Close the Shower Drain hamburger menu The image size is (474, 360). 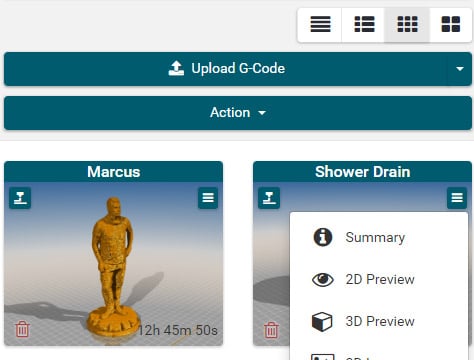457,198
